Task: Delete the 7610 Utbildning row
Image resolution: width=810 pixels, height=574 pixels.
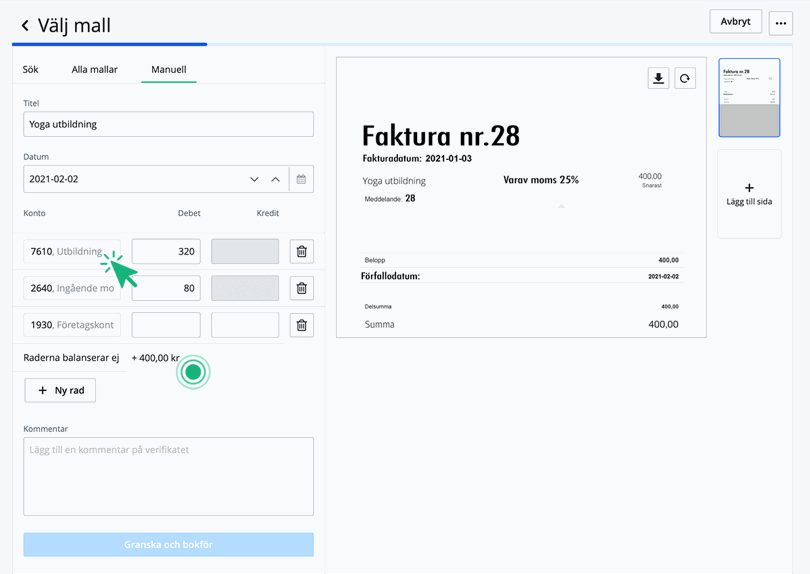Action: pyautogui.click(x=301, y=252)
